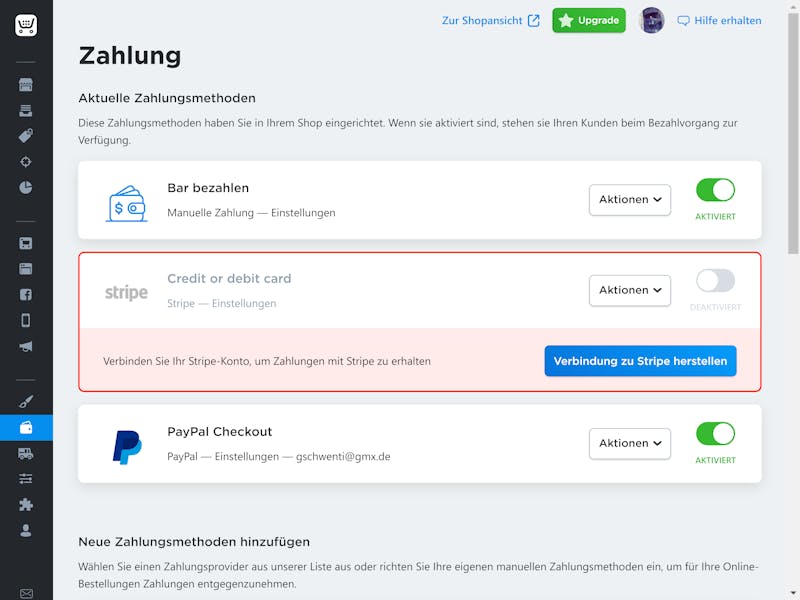Enable the Stripe credit card toggle
Image resolution: width=800 pixels, height=600 pixels.
tap(715, 281)
